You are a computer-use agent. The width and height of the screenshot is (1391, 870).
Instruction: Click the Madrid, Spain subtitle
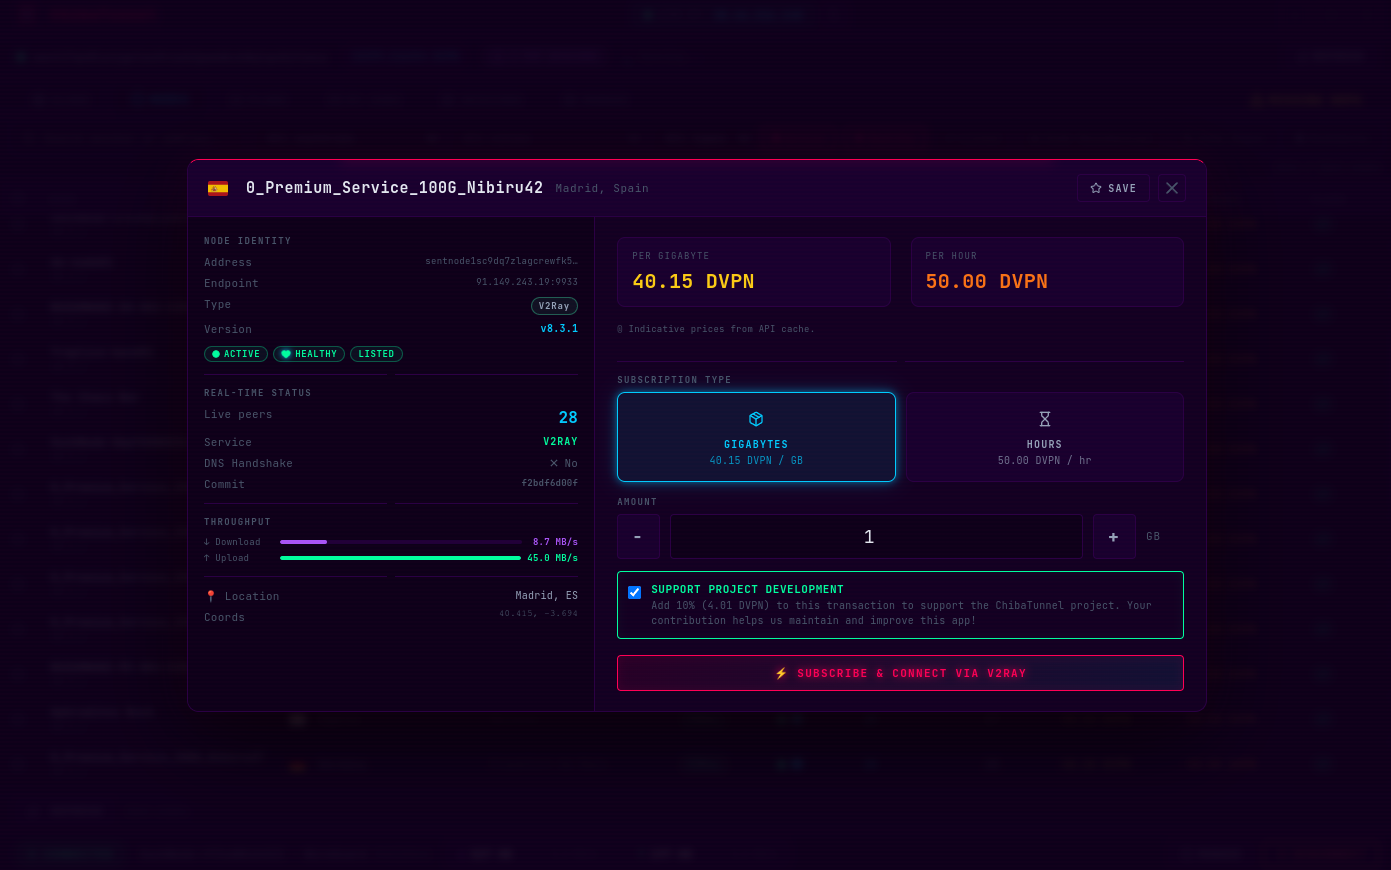(602, 189)
